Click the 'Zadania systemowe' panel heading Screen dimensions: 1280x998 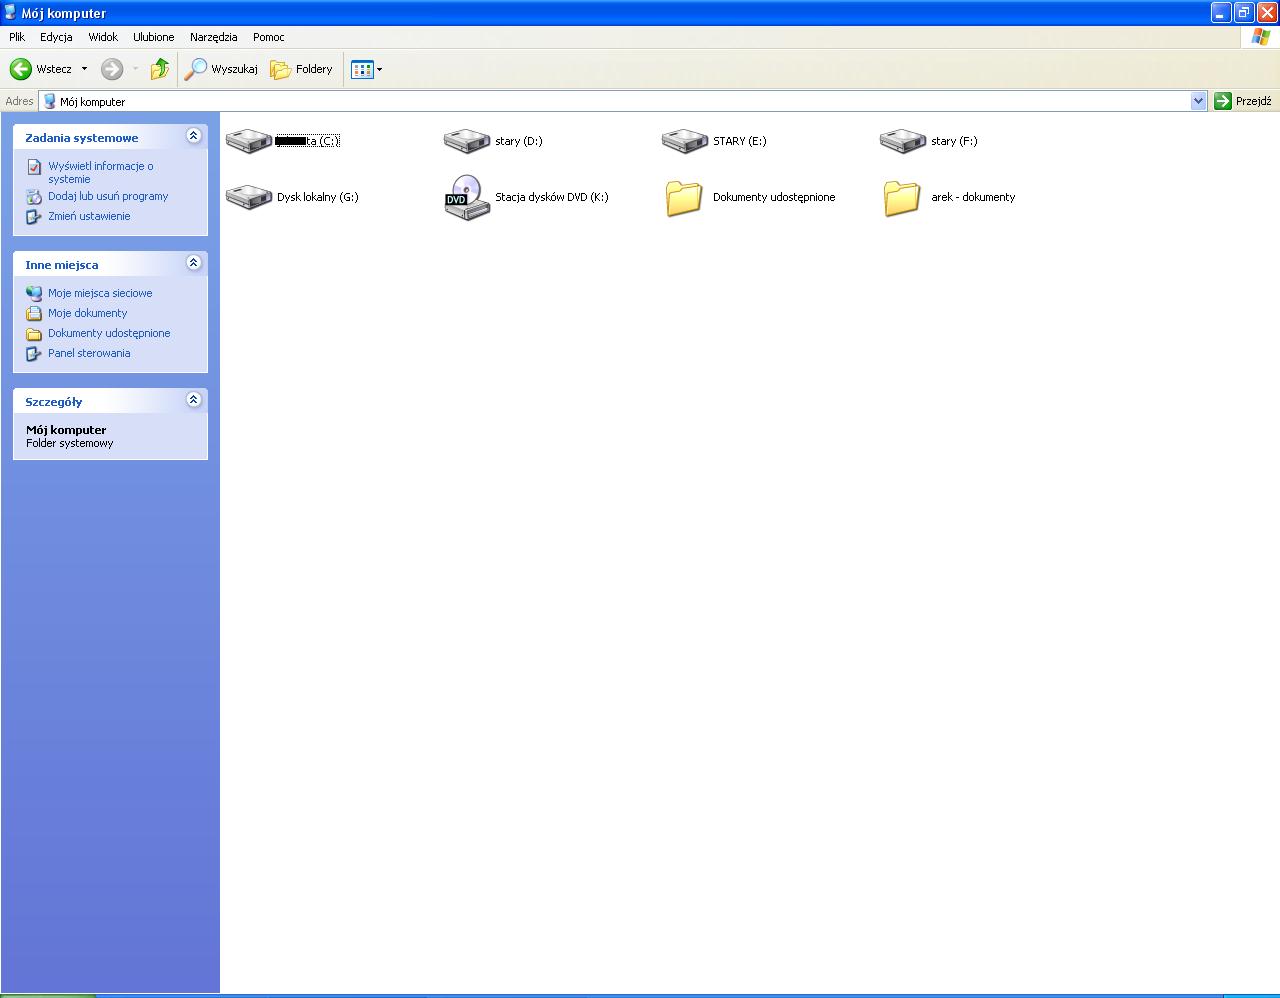pos(82,138)
